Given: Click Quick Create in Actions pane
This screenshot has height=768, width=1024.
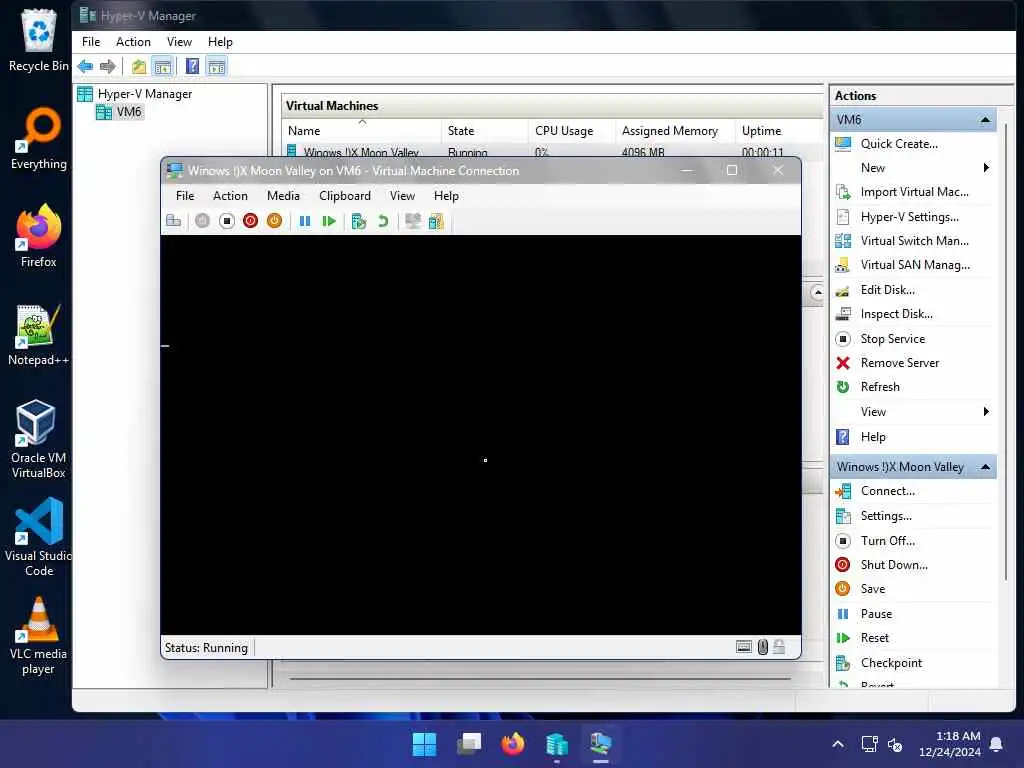Looking at the screenshot, I should [899, 144].
